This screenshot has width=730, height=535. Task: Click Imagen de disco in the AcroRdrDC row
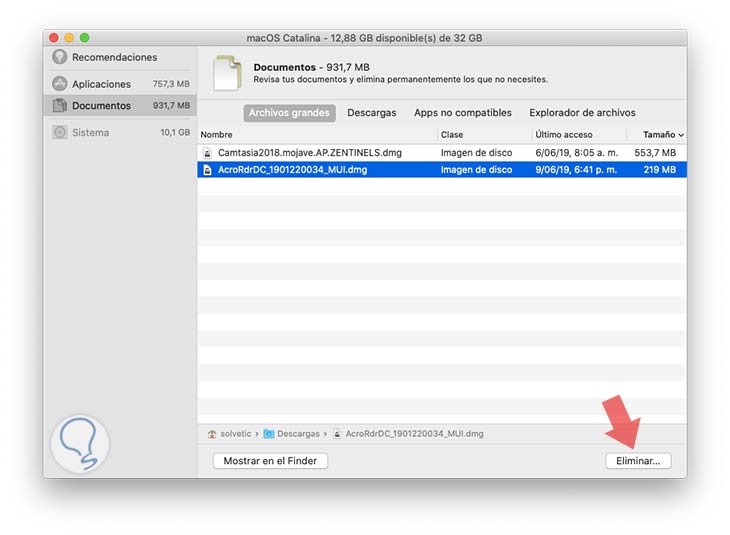coord(476,170)
